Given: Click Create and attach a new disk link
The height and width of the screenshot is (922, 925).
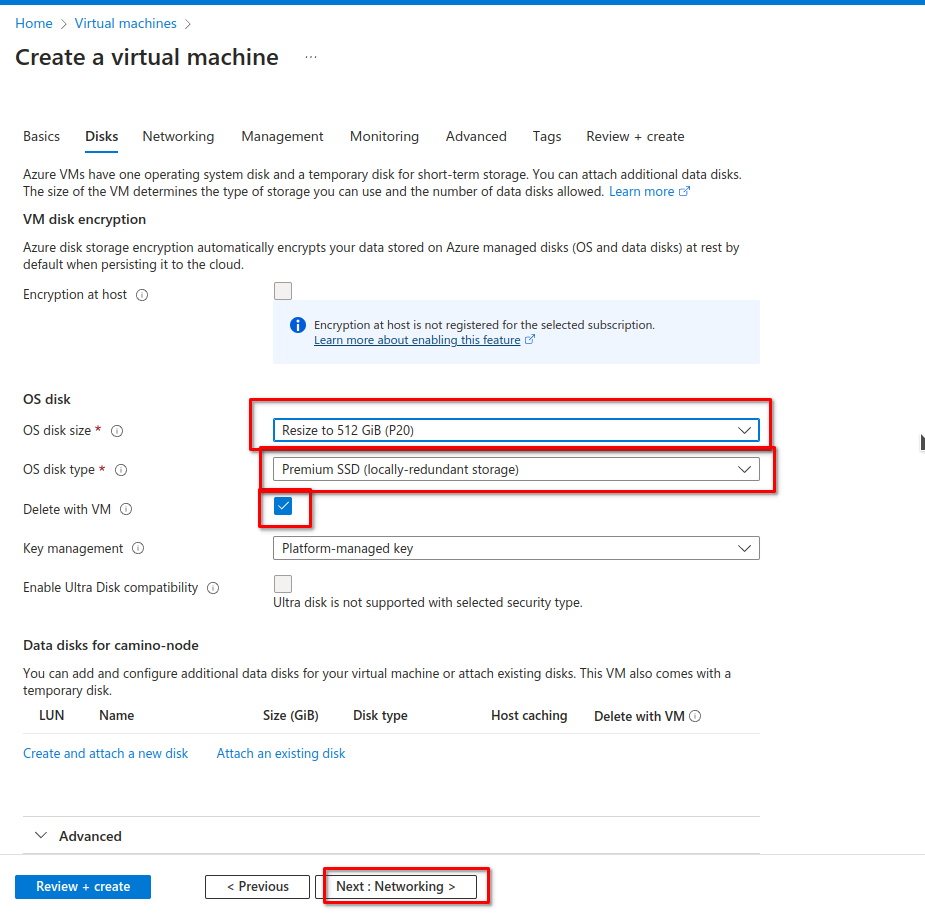Looking at the screenshot, I should [106, 753].
